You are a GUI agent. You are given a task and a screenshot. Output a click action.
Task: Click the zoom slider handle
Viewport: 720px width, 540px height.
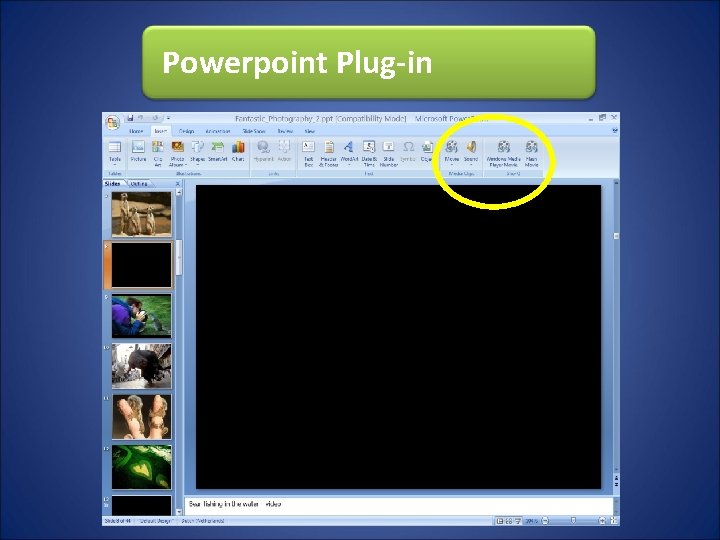pyautogui.click(x=574, y=521)
